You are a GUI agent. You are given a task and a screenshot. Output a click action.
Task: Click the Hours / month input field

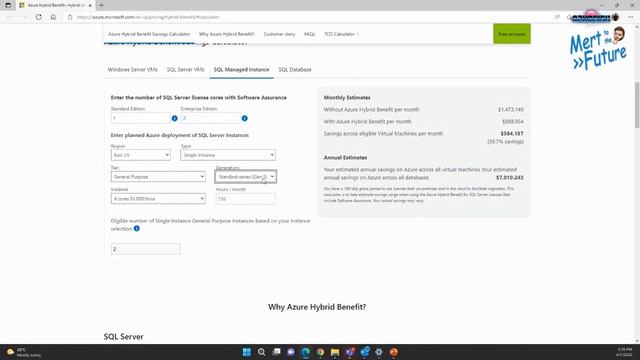point(246,199)
